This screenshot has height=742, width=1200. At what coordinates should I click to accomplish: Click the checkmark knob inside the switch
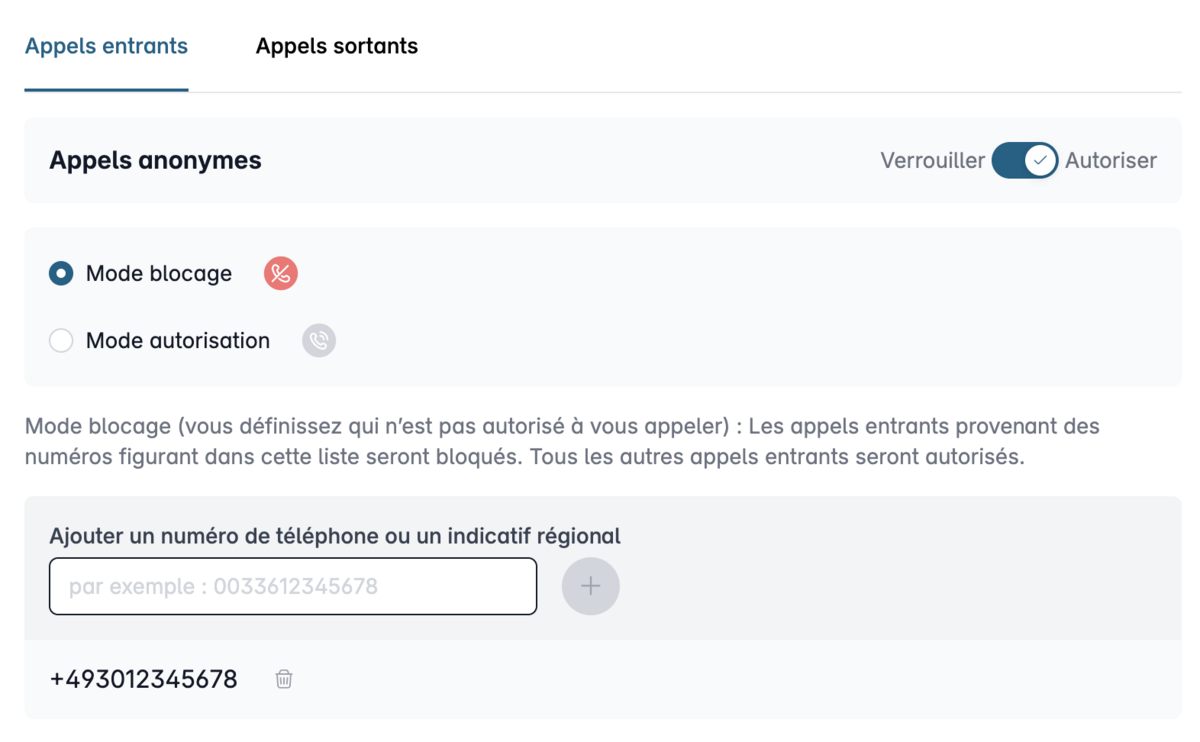click(1040, 160)
